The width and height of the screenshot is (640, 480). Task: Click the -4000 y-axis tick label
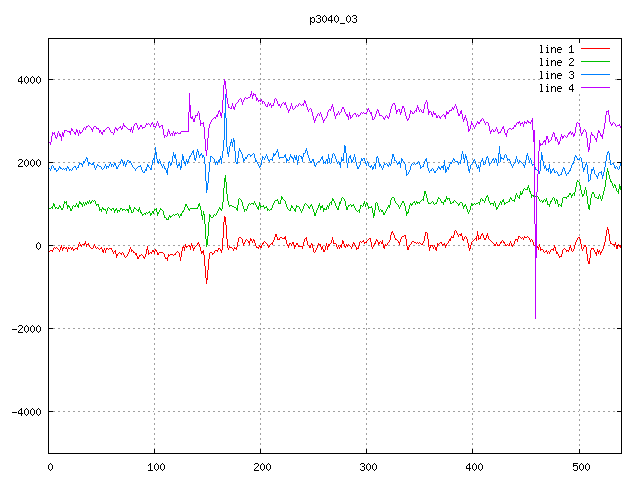coord(25,412)
